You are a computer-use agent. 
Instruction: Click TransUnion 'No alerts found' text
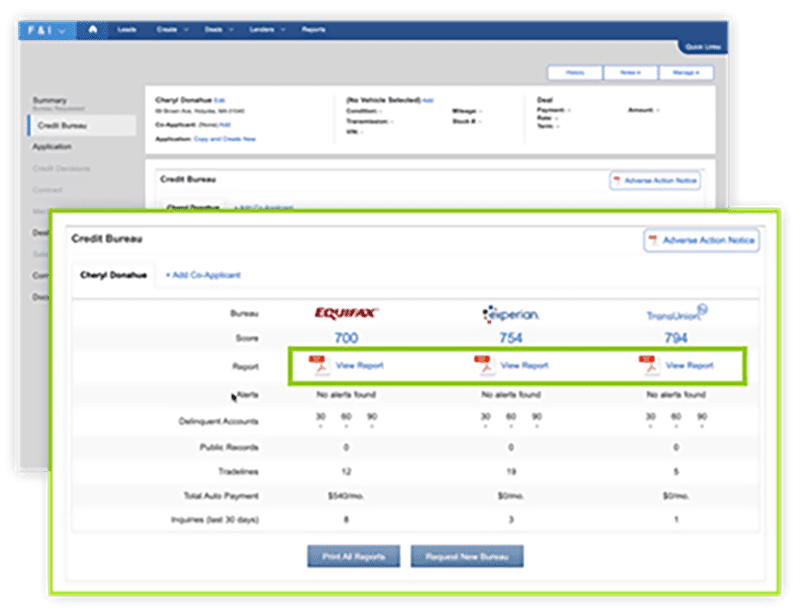coord(676,395)
